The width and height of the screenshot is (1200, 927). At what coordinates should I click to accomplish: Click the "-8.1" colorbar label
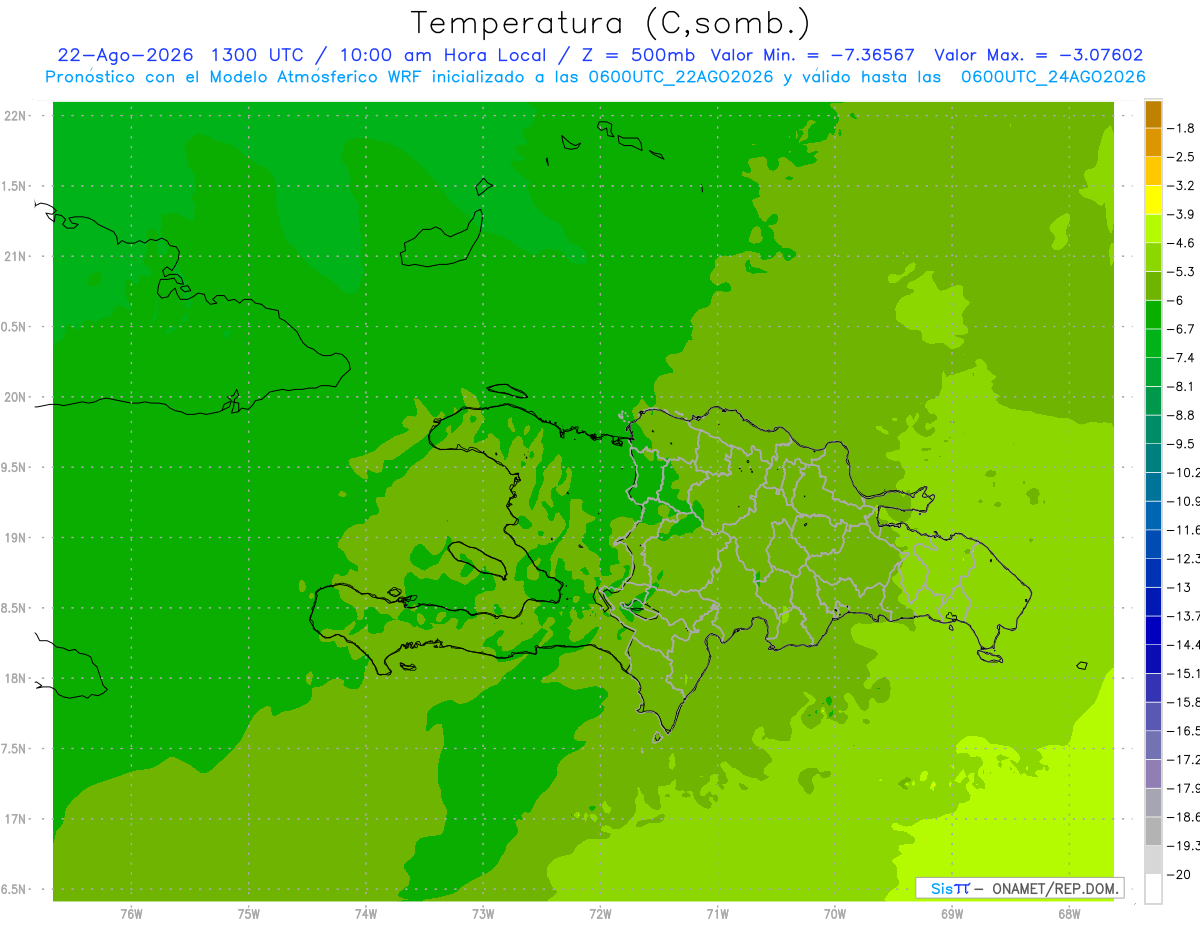[1182, 386]
